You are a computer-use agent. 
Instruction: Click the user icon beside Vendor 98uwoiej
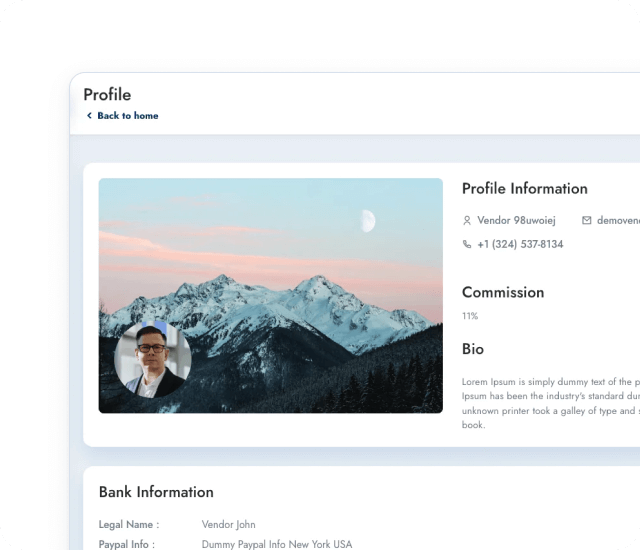[467, 221]
